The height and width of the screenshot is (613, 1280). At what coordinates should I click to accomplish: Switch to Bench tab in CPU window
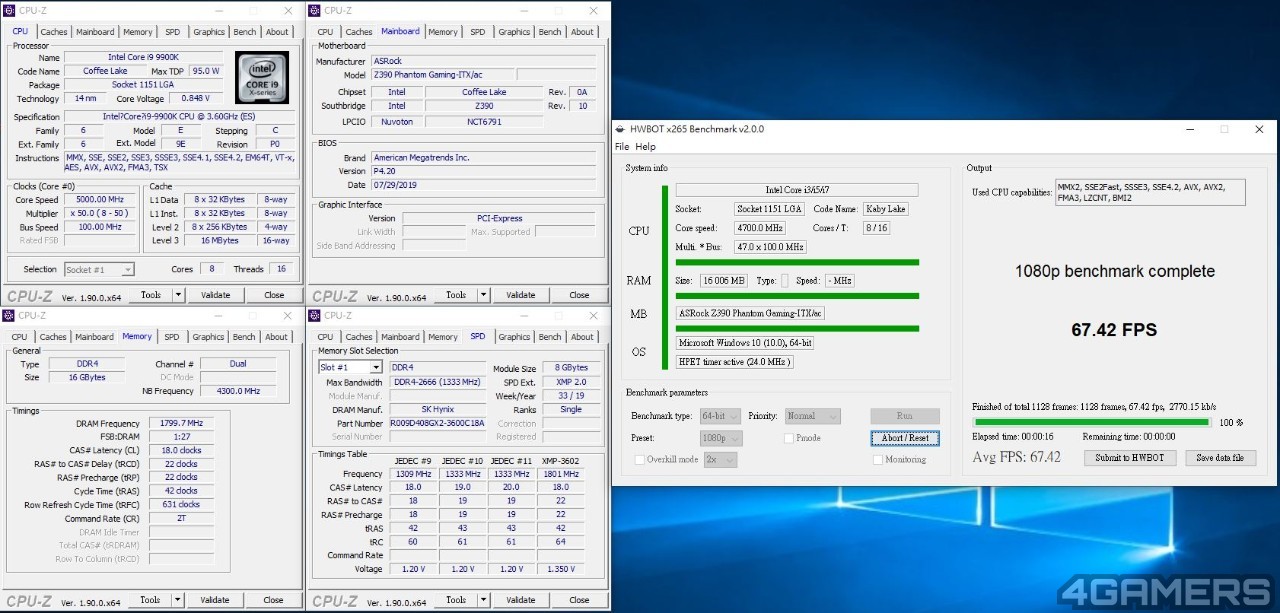point(244,32)
